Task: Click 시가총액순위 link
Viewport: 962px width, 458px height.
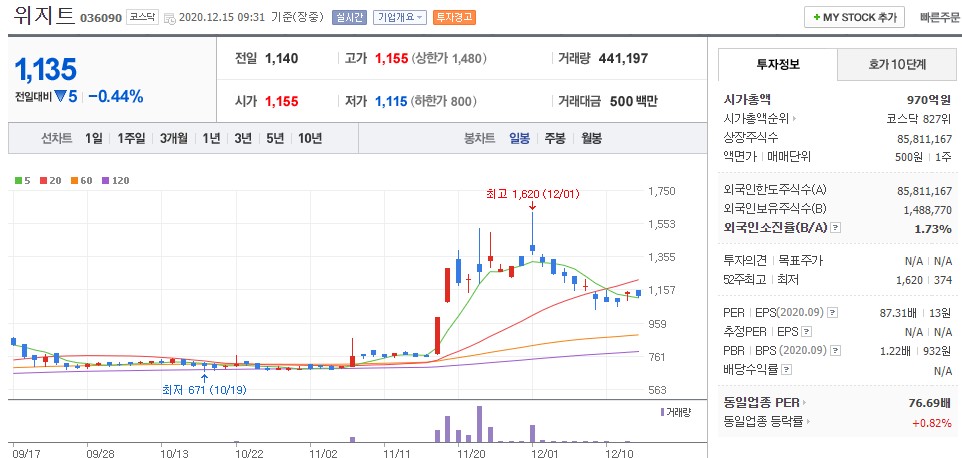Action: 757,119
